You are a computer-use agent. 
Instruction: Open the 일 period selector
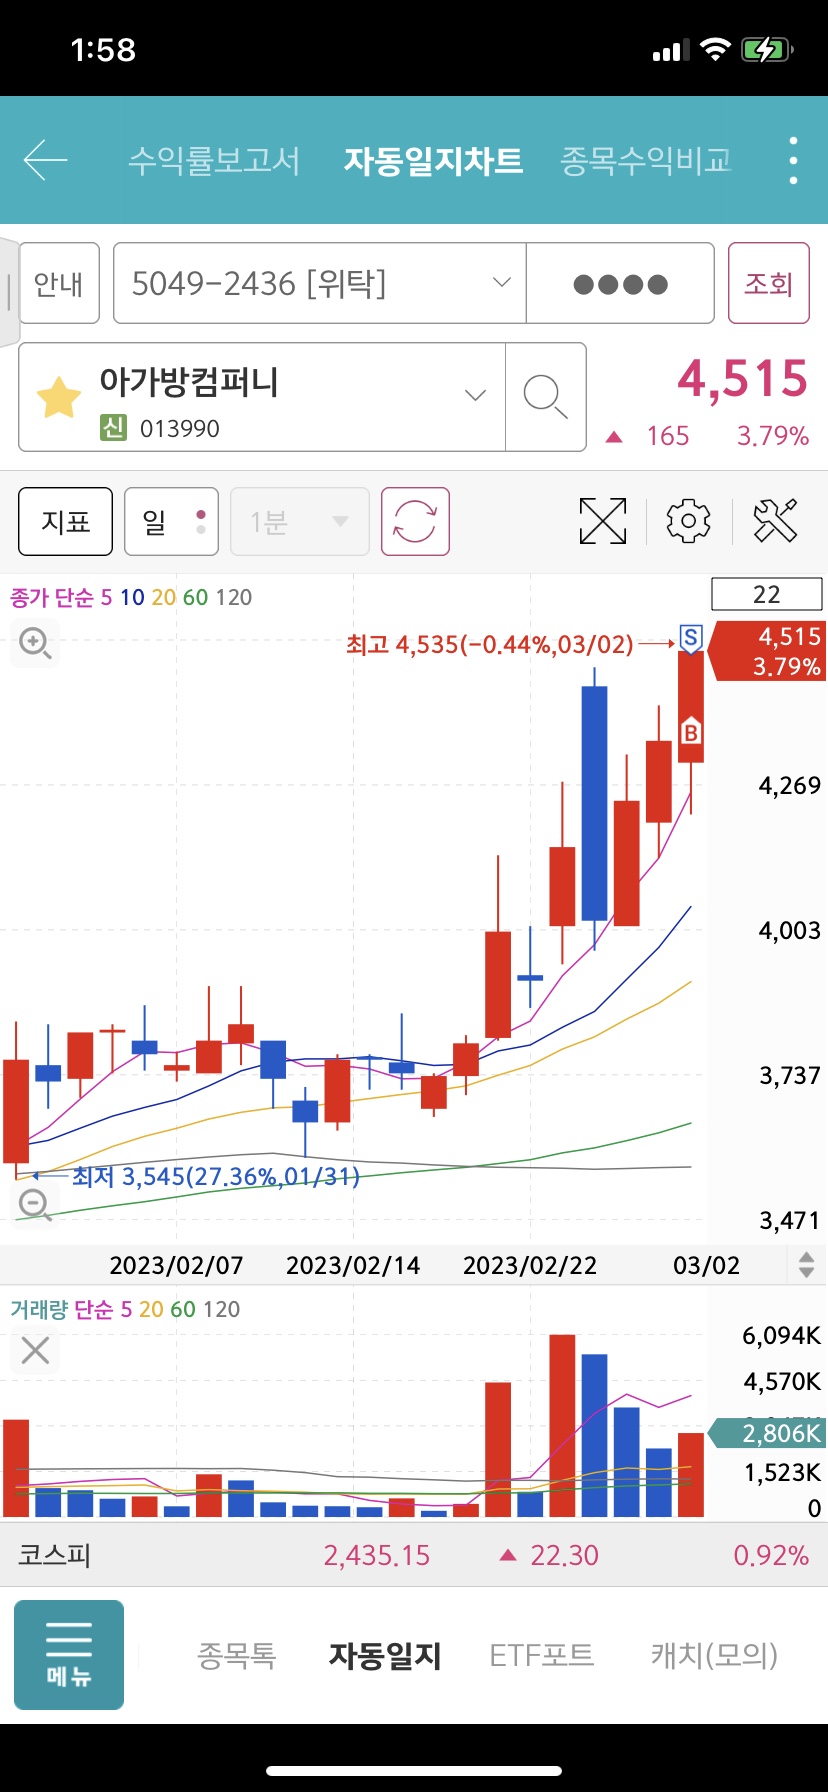[x=171, y=521]
